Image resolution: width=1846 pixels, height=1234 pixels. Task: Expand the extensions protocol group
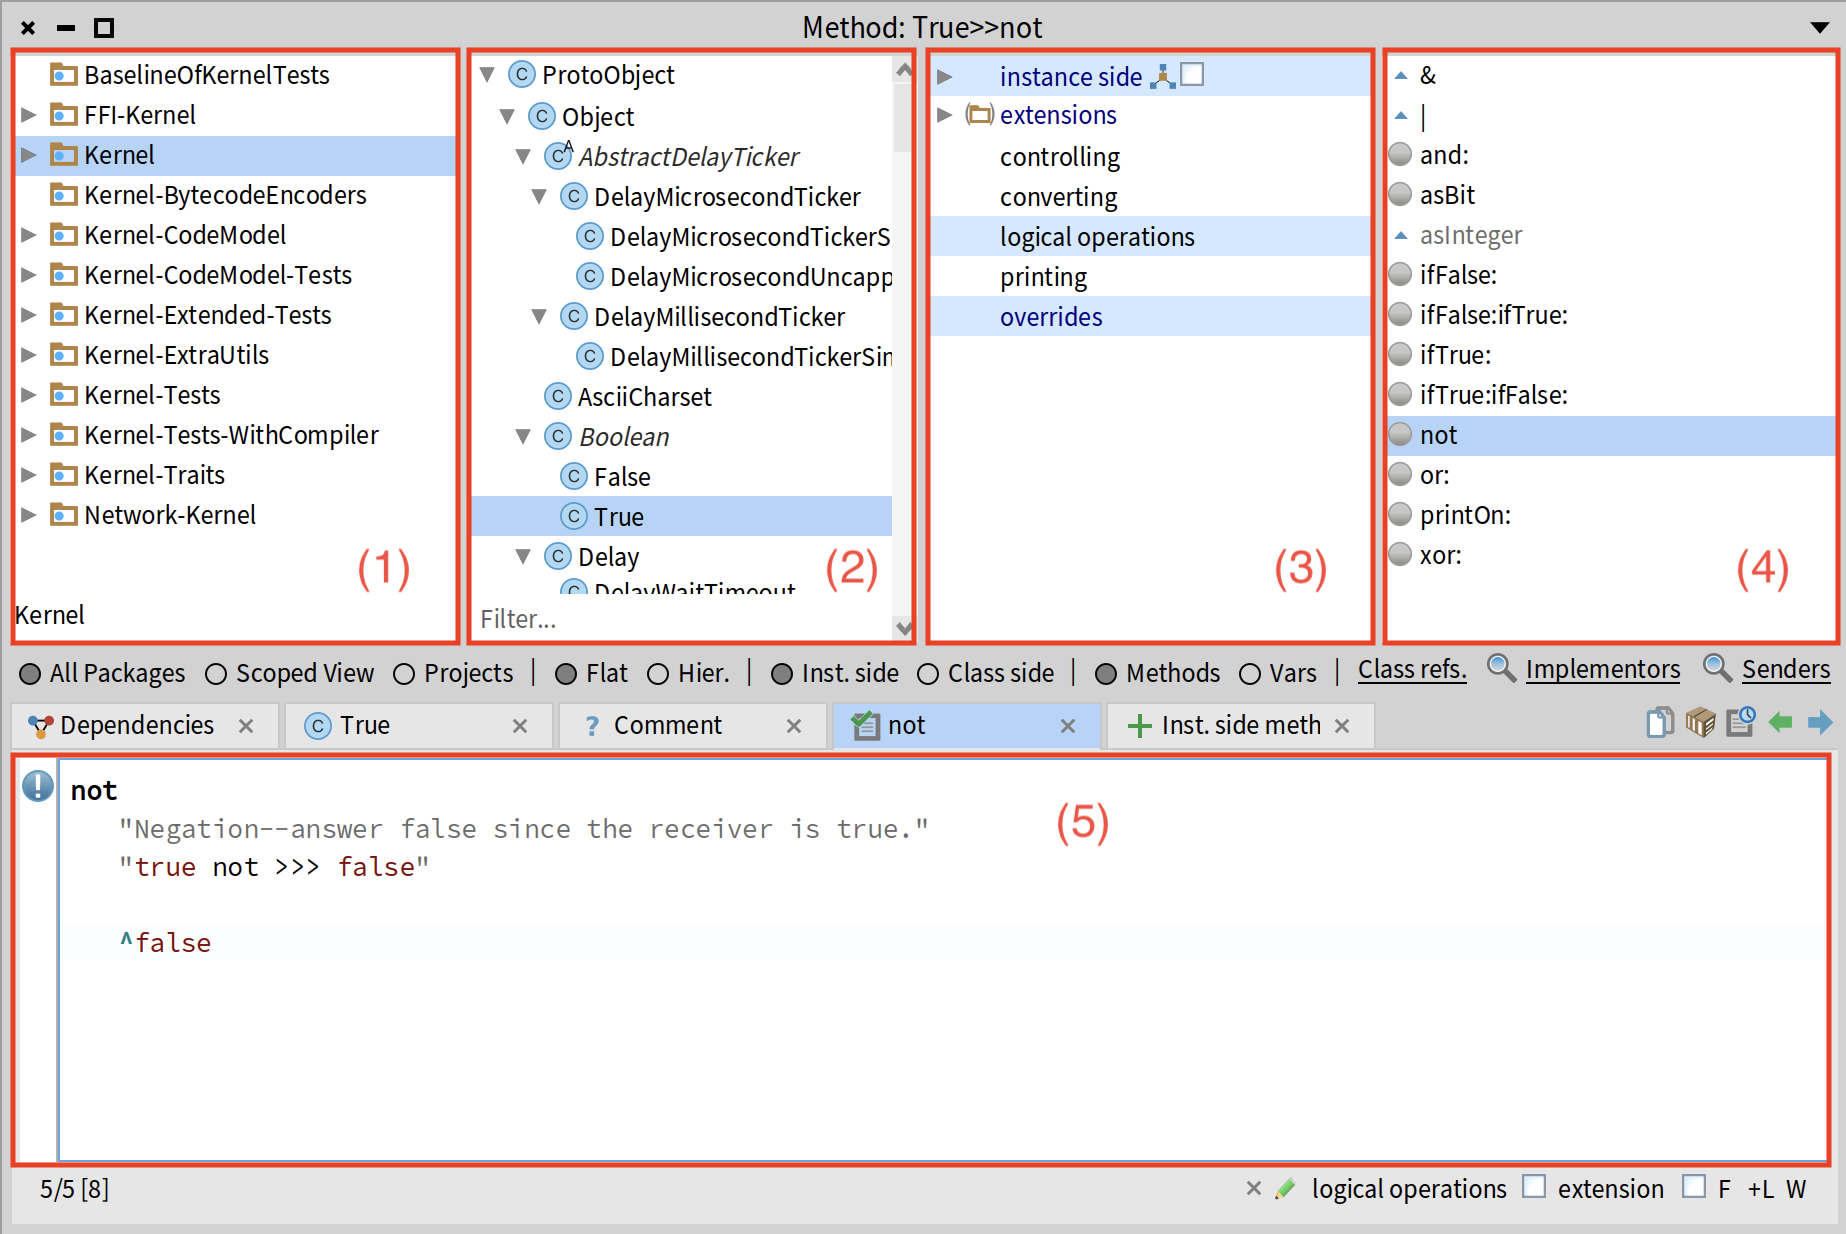[944, 115]
